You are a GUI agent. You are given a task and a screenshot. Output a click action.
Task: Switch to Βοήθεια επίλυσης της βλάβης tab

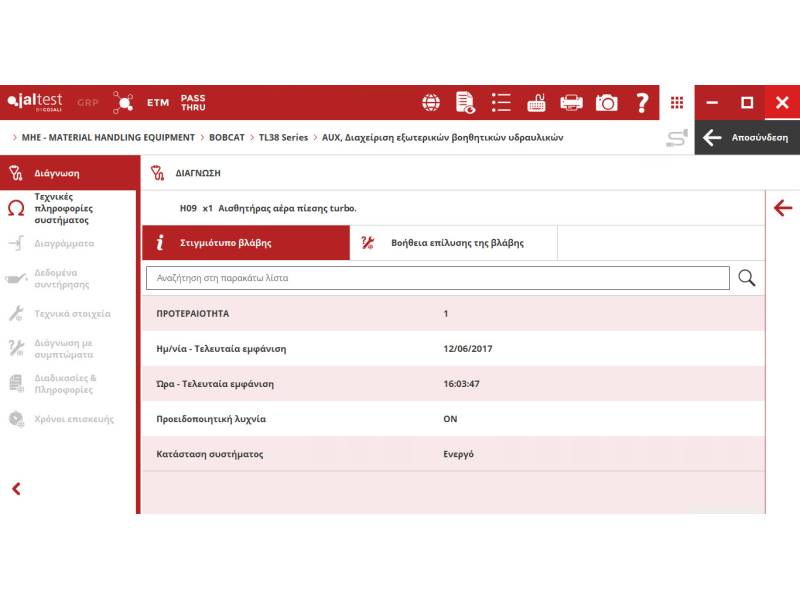click(x=453, y=243)
